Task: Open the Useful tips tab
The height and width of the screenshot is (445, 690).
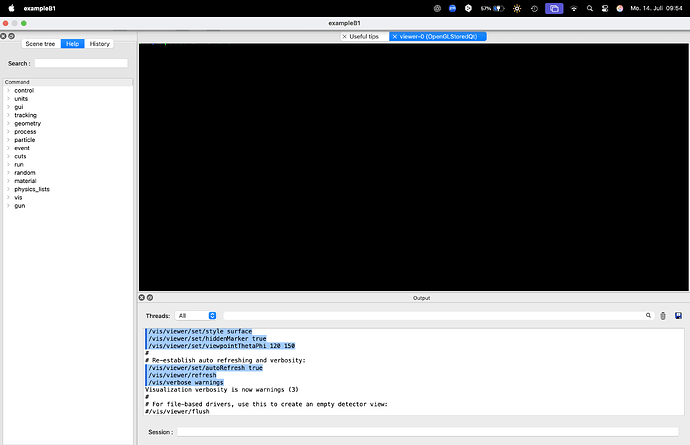Action: click(364, 37)
